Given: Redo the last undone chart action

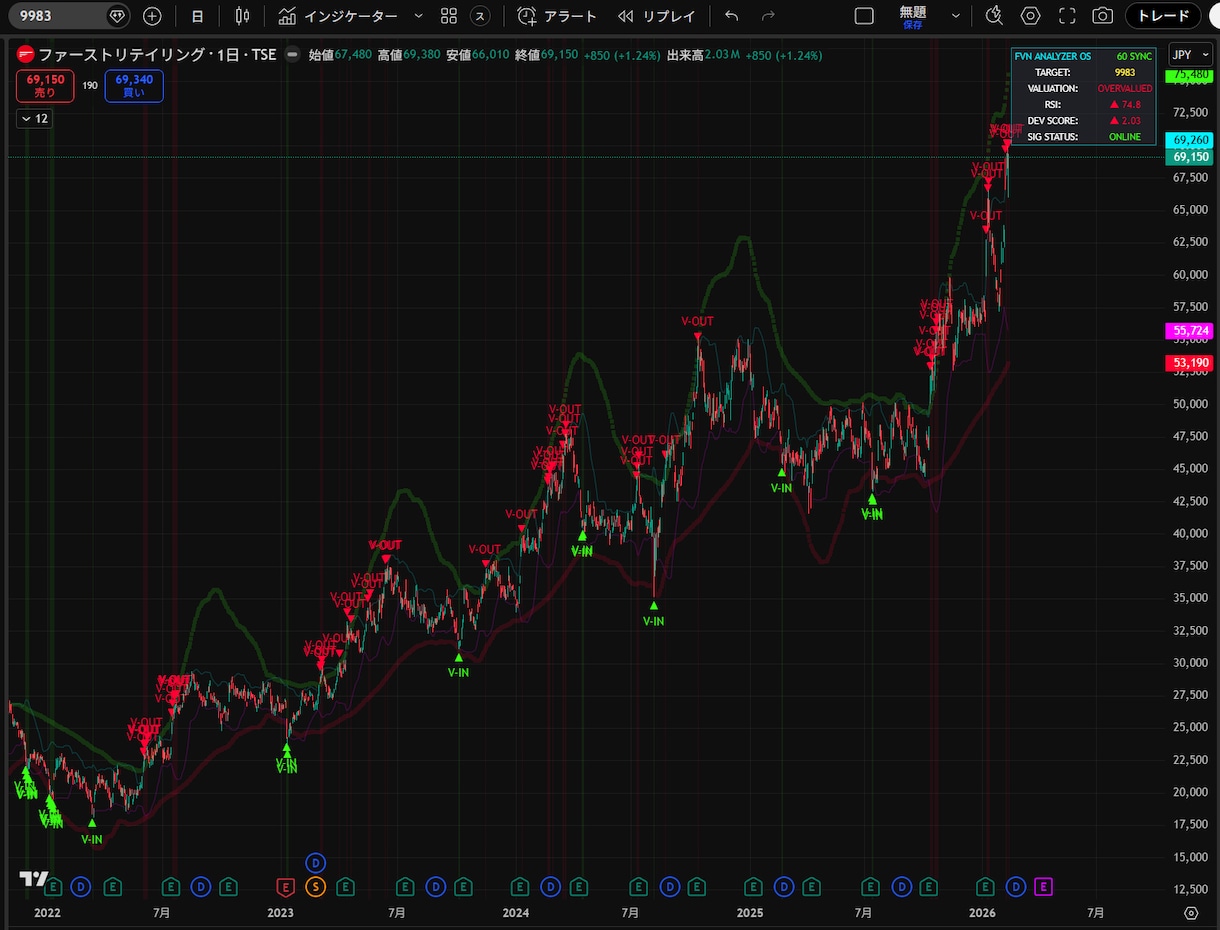Looking at the screenshot, I should pos(768,16).
